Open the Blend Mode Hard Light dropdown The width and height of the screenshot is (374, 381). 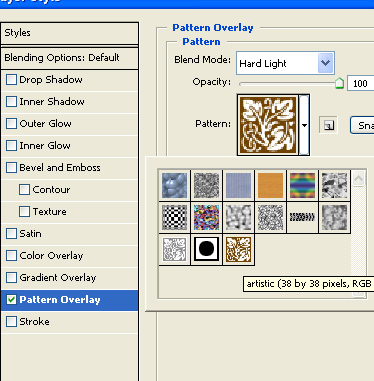(x=285, y=63)
